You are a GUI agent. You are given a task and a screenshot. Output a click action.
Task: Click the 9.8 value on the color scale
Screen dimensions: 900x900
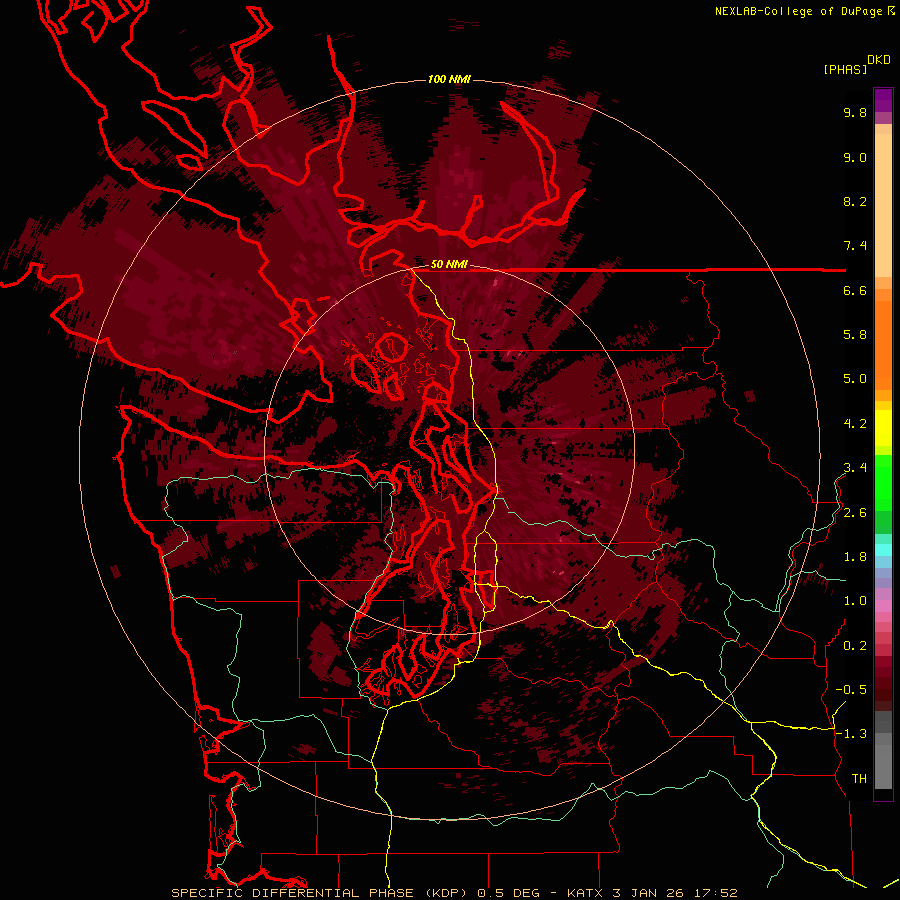click(855, 112)
